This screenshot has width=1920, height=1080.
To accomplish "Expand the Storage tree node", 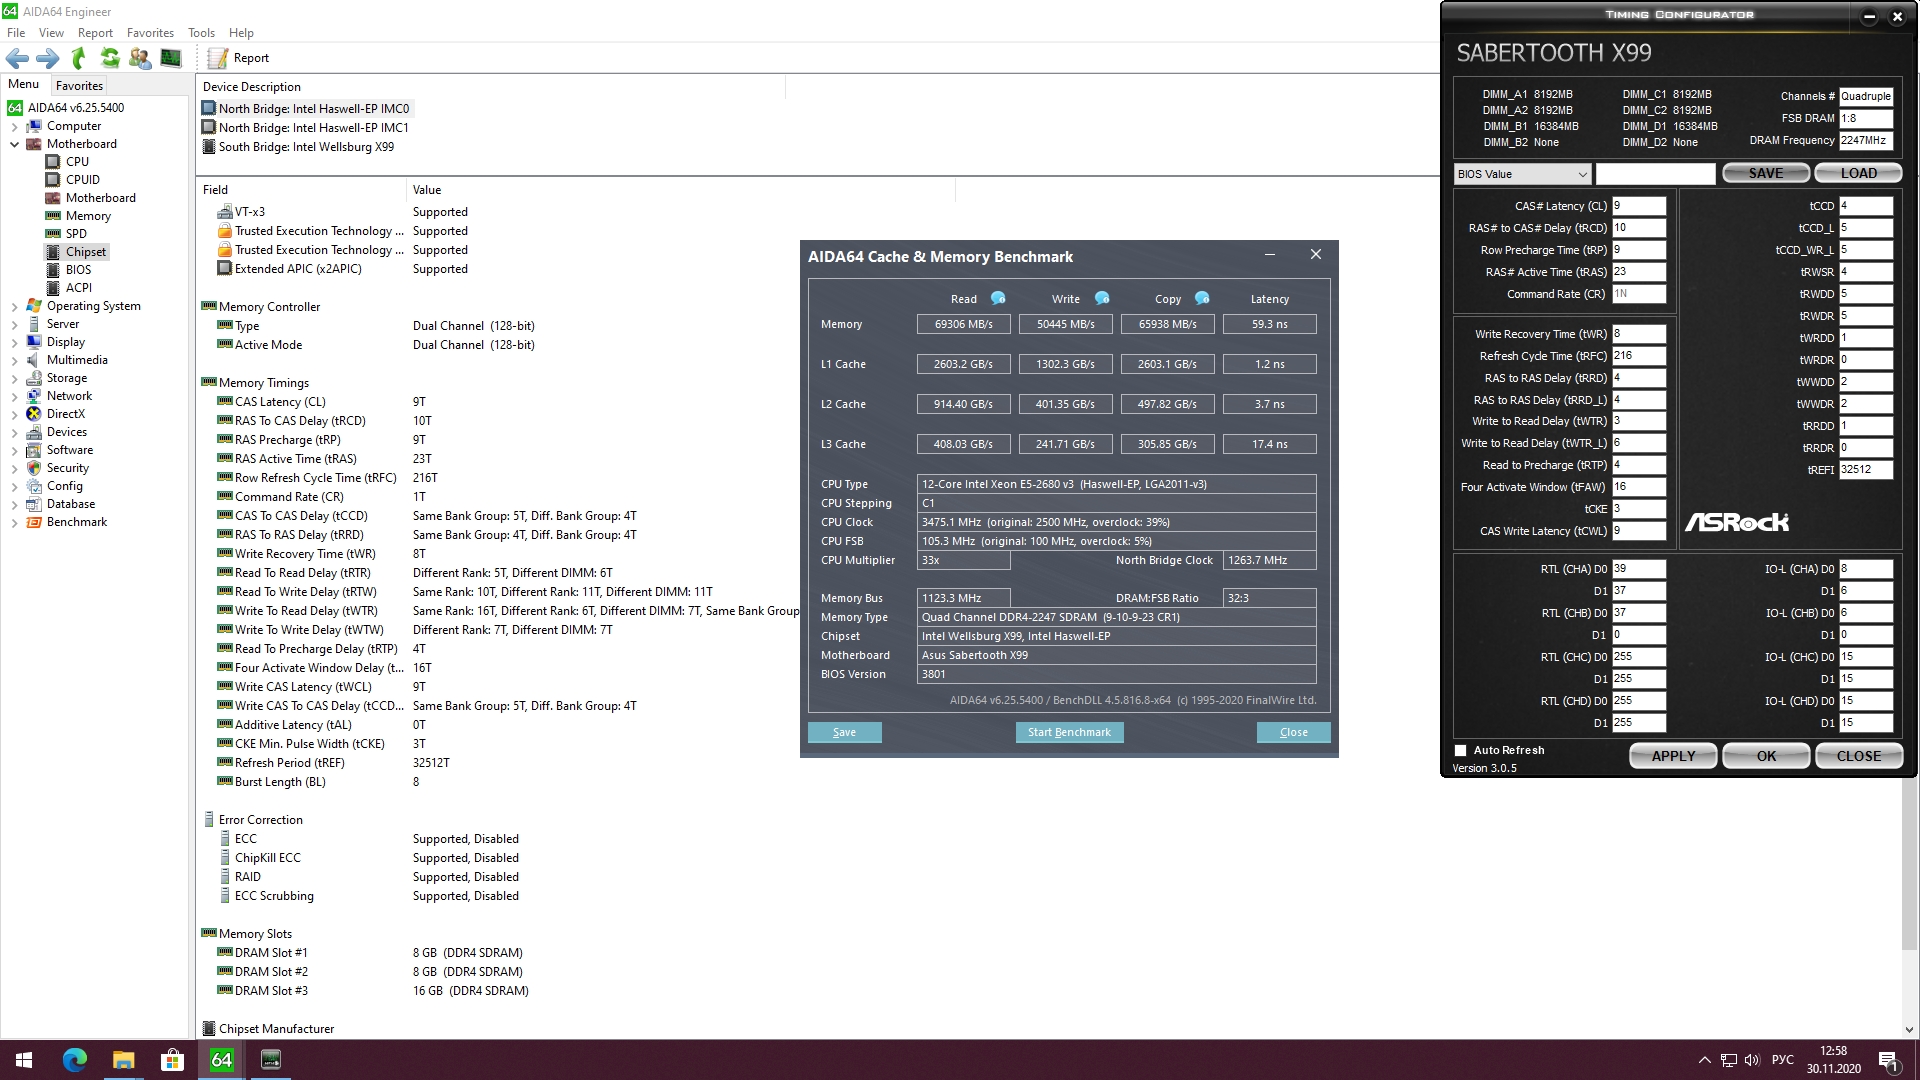I will pyautogui.click(x=15, y=378).
